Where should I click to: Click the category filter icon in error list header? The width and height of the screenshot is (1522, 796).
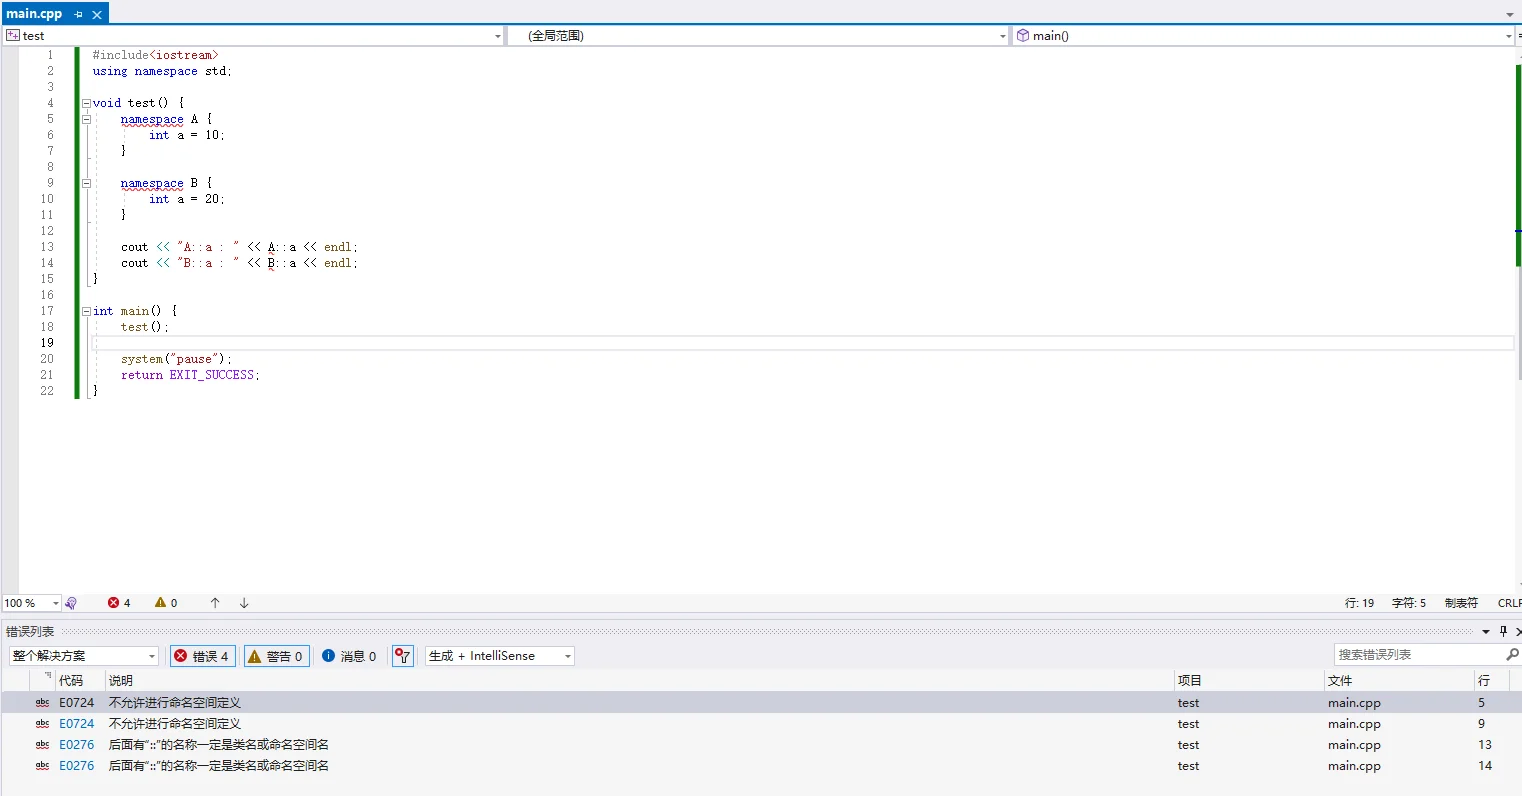(x=47, y=677)
